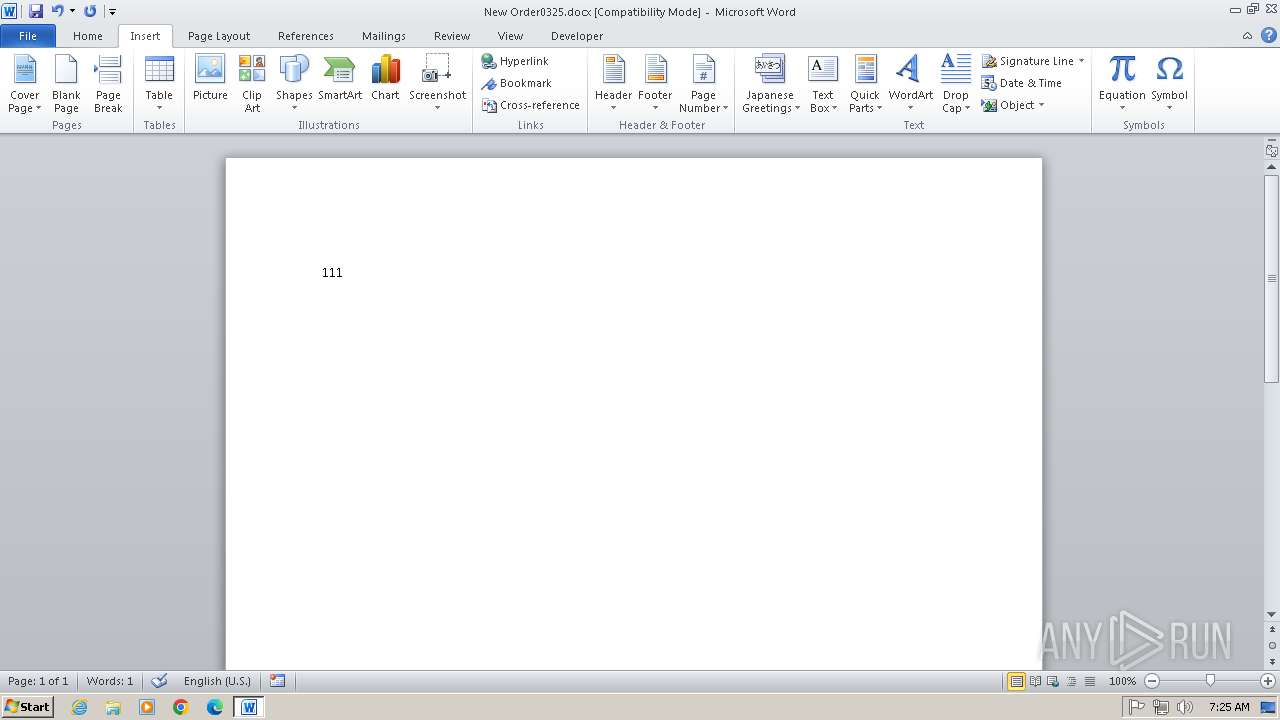
Task: Switch to the References tab
Action: (x=306, y=36)
